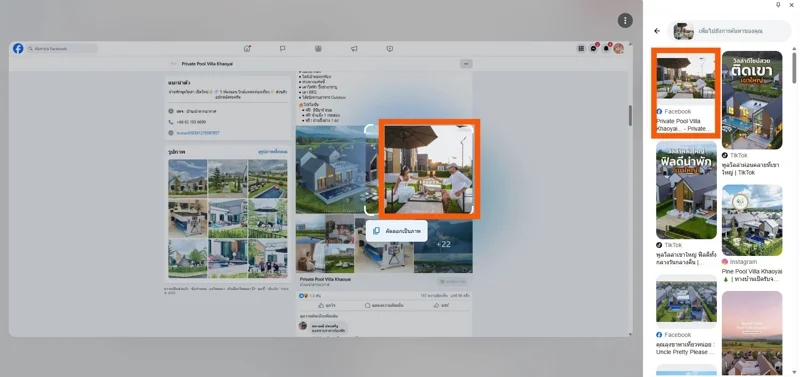Open the Facebook Private Pool Villa Khaoyai result

[x=686, y=93]
